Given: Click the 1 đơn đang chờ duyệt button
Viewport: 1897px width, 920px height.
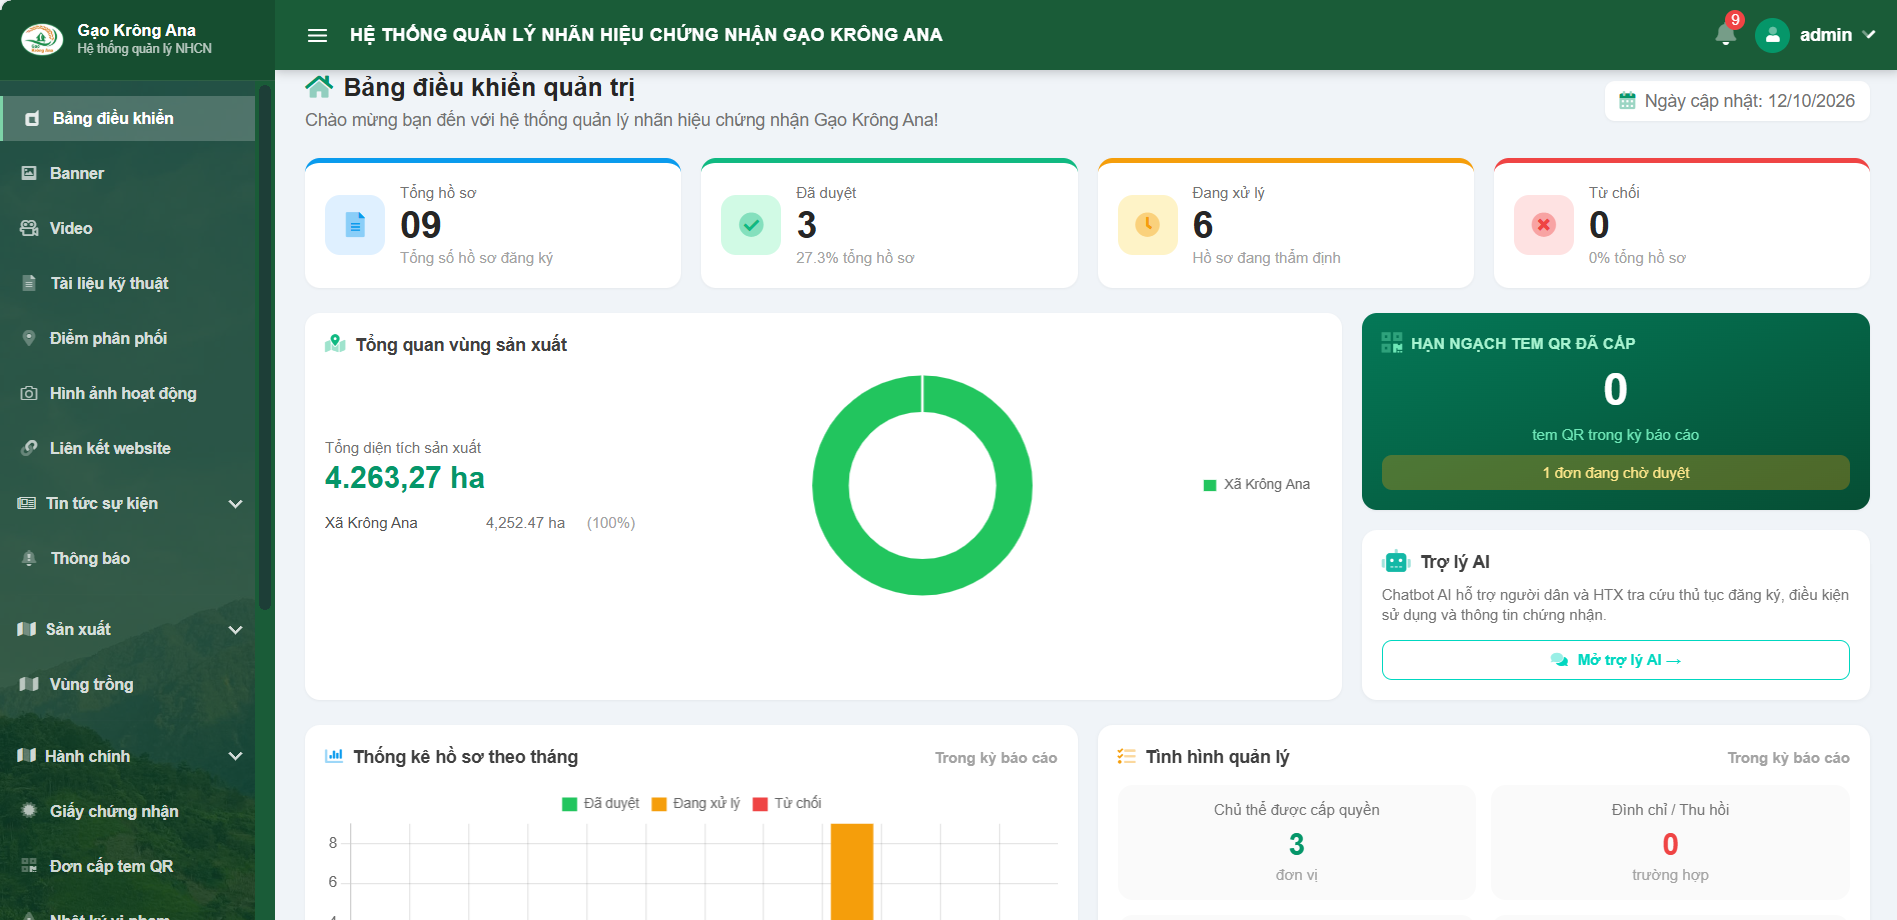Looking at the screenshot, I should click(x=1615, y=473).
